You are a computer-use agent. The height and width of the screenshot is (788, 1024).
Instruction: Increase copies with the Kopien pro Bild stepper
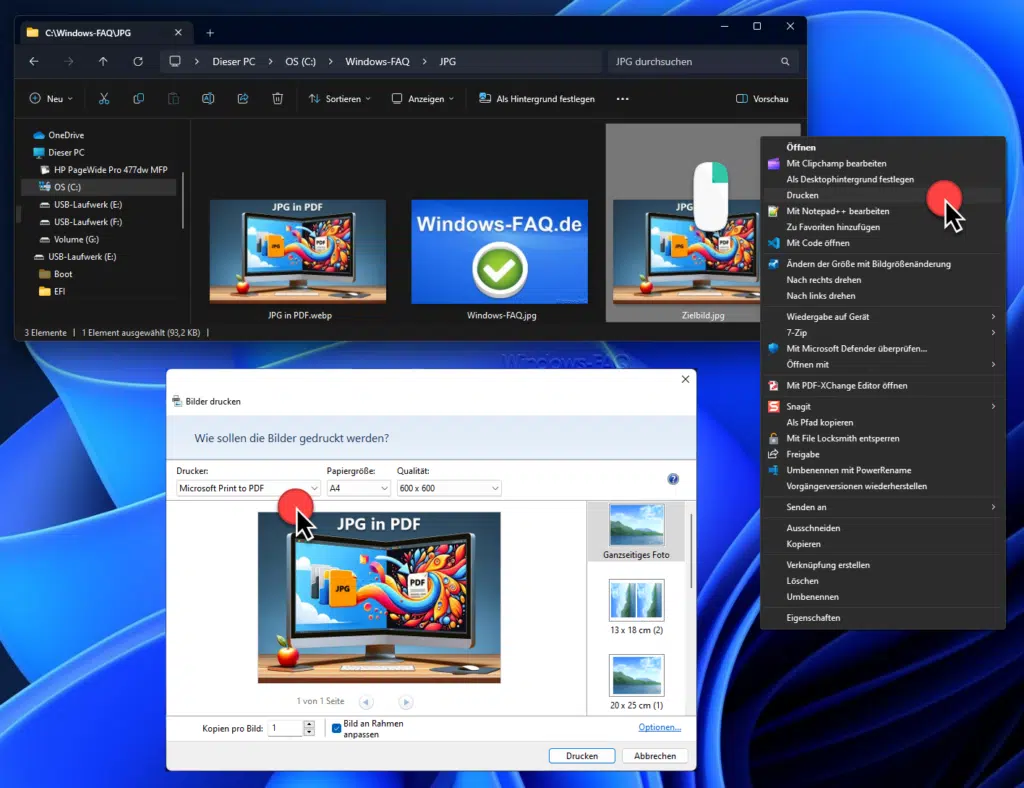pos(309,724)
